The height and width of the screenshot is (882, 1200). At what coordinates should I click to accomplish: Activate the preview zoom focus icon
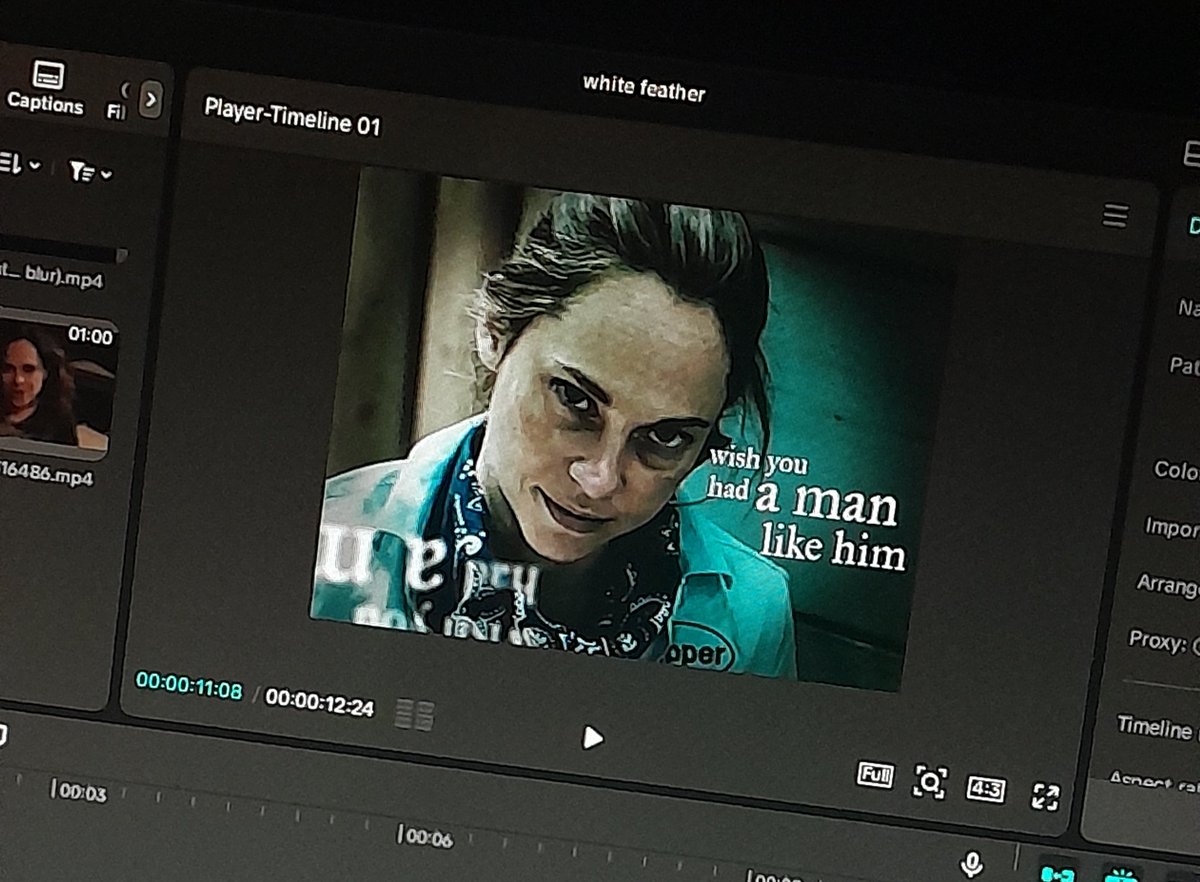(x=930, y=782)
